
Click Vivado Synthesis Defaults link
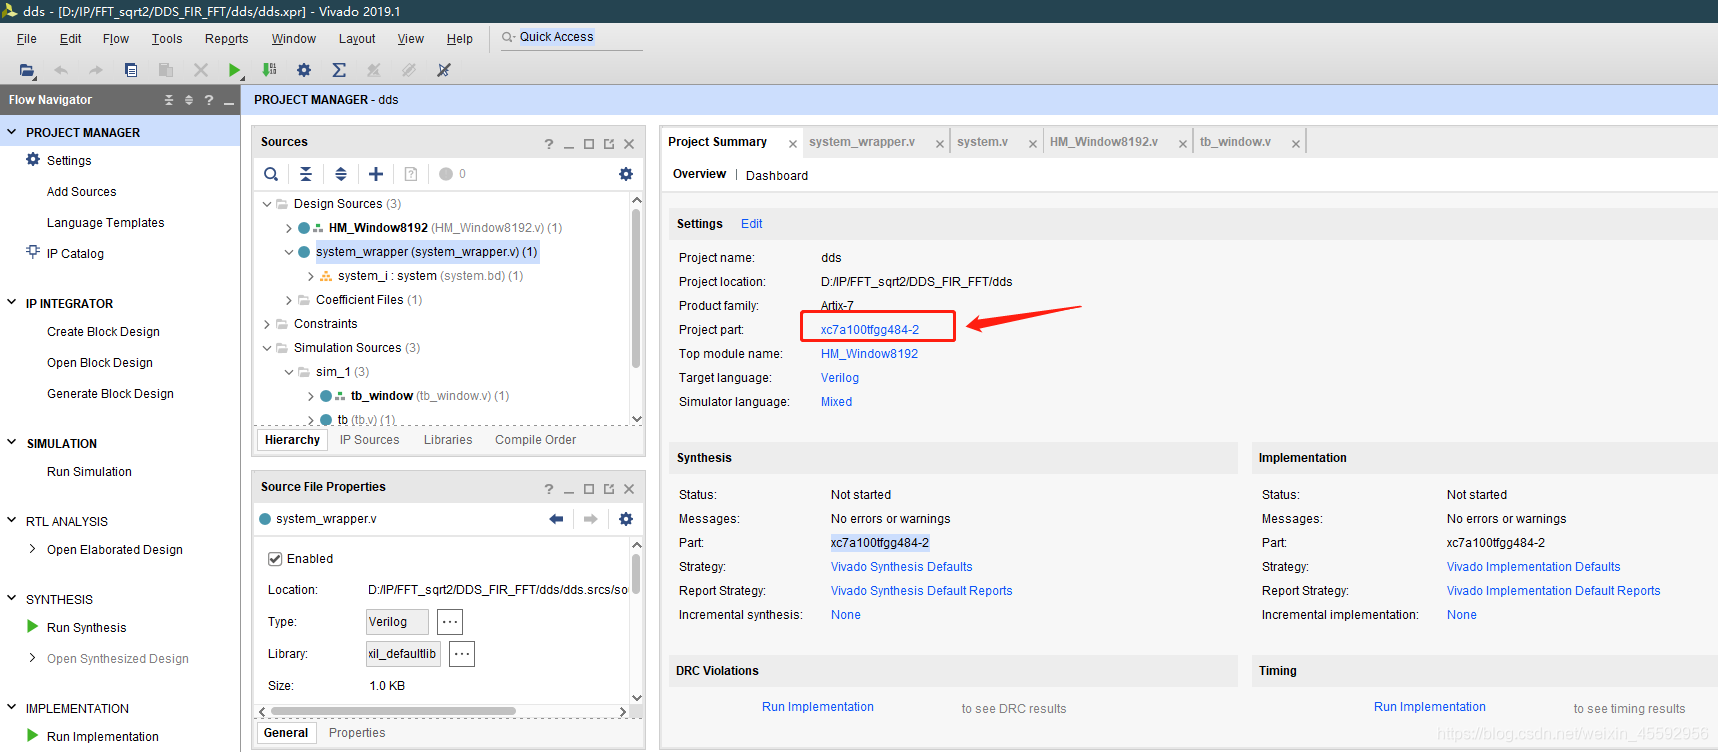[x=901, y=567]
